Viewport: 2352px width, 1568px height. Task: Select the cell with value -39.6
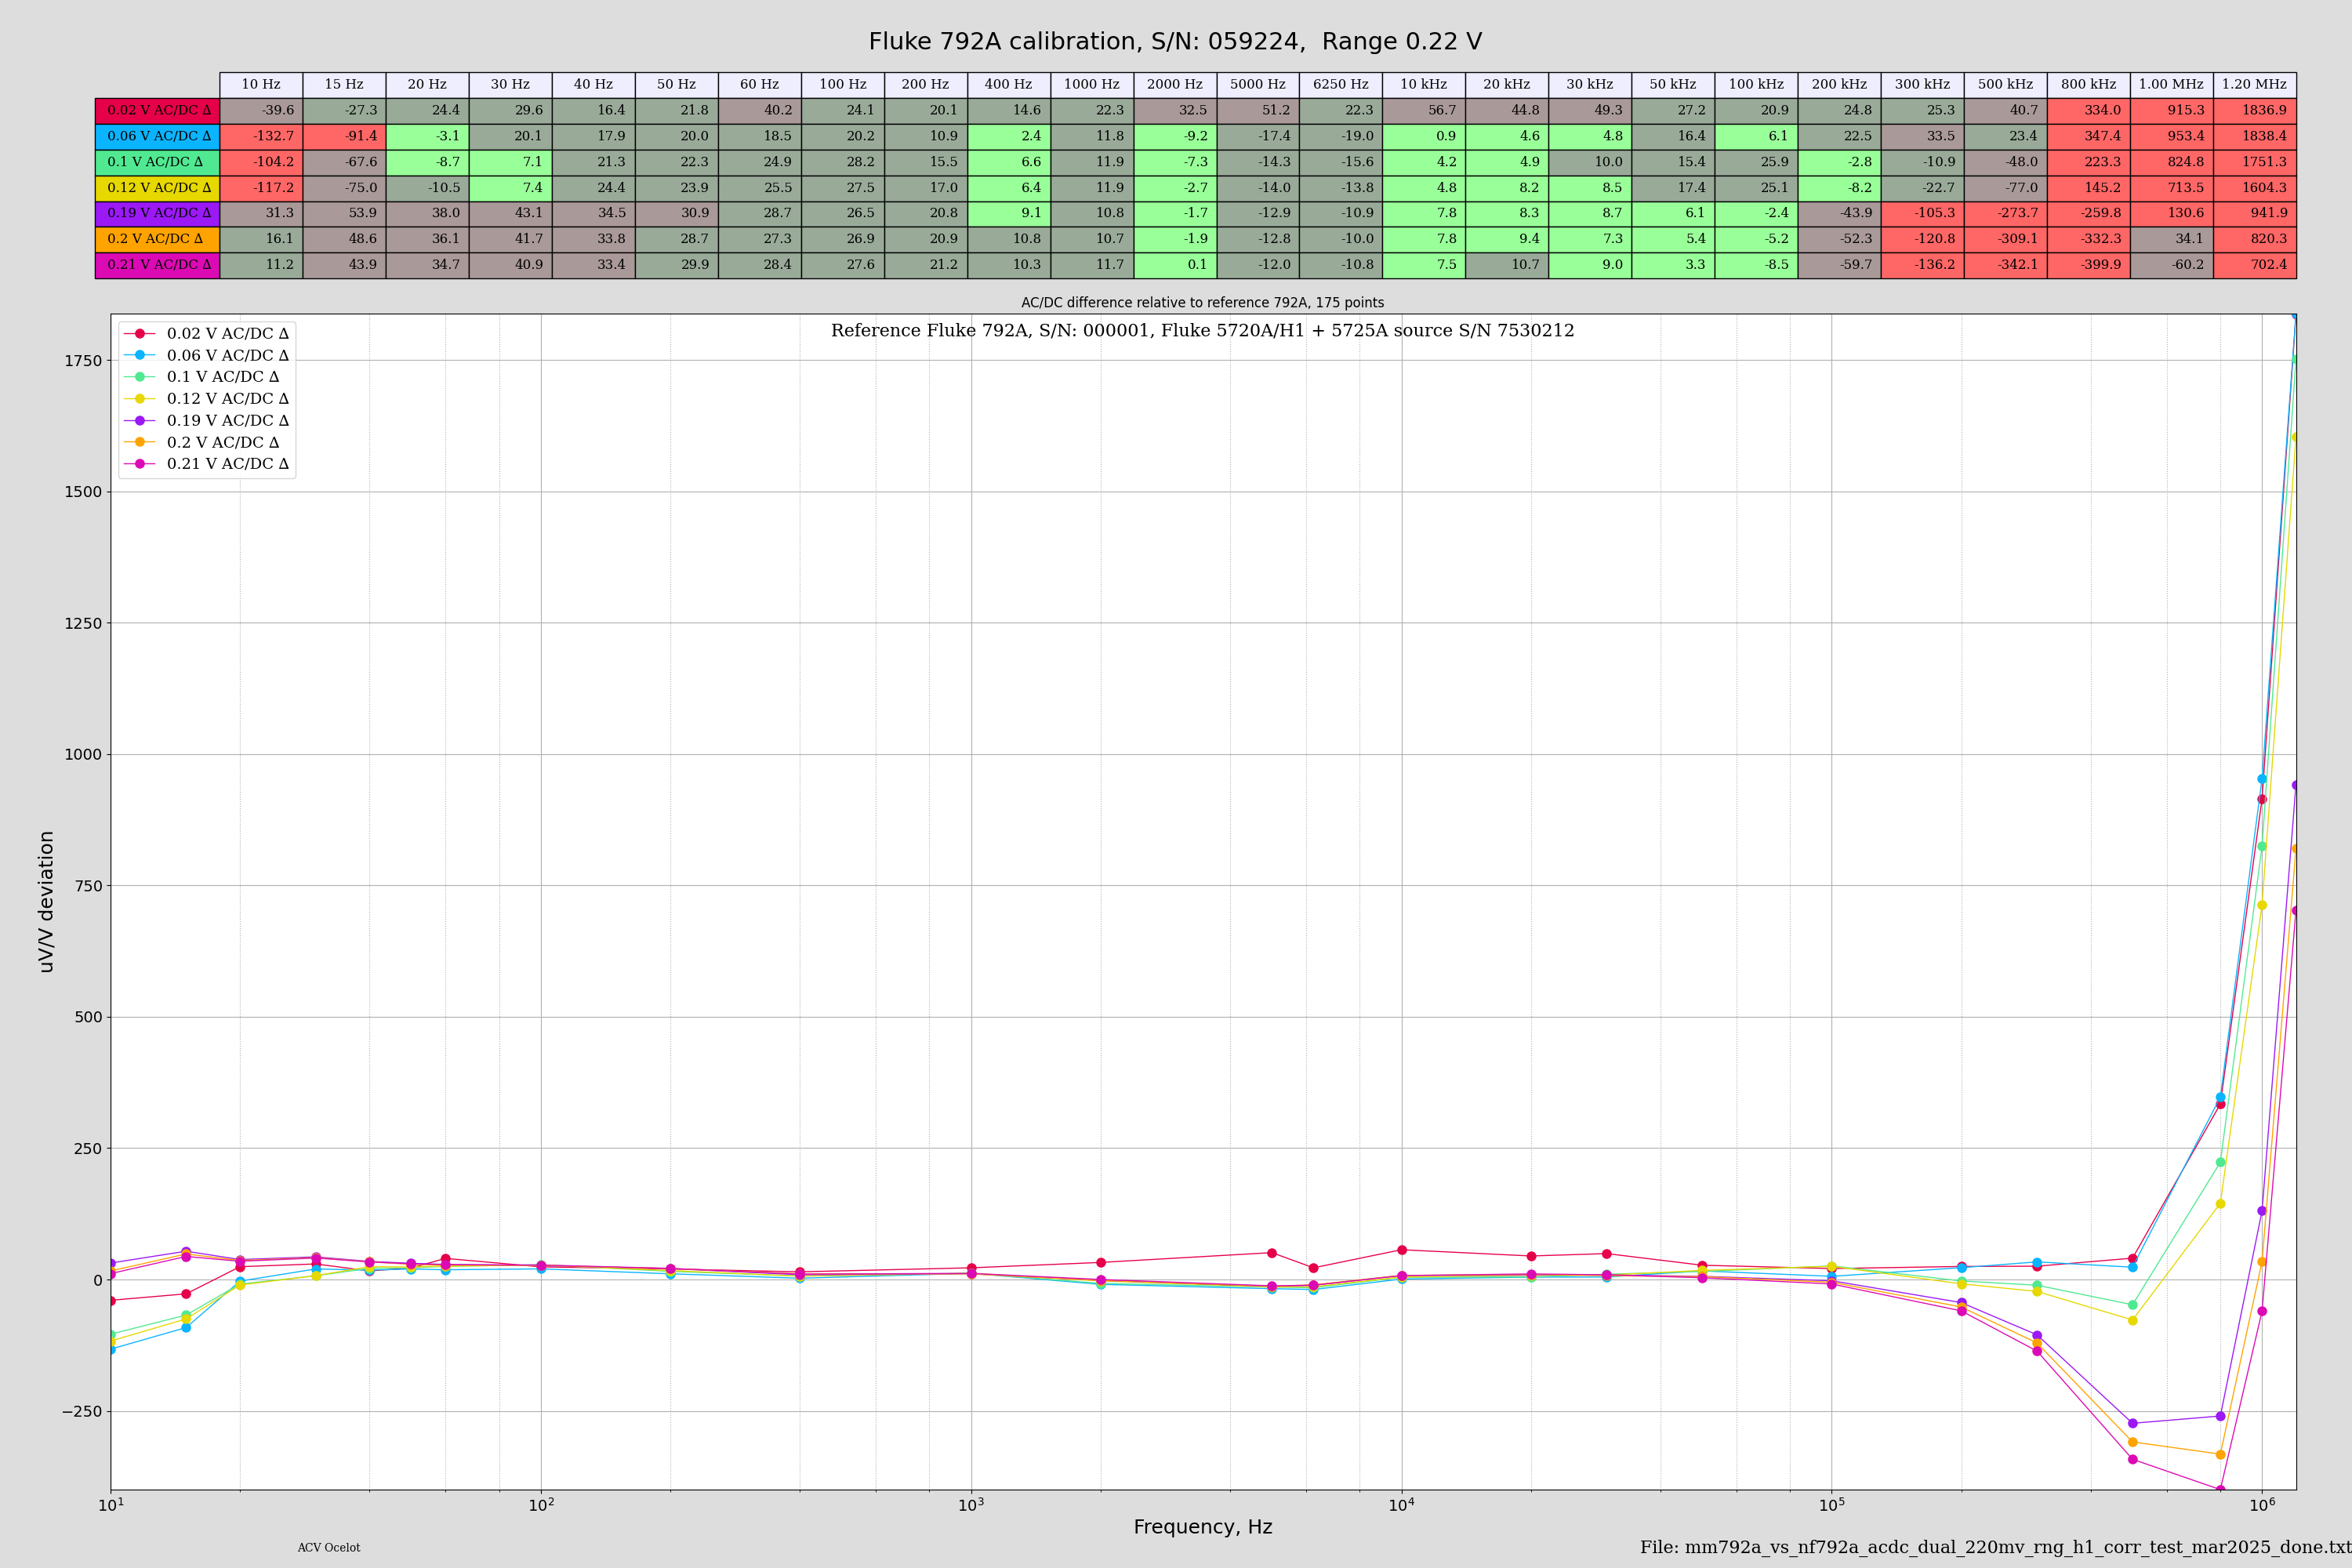click(x=261, y=111)
